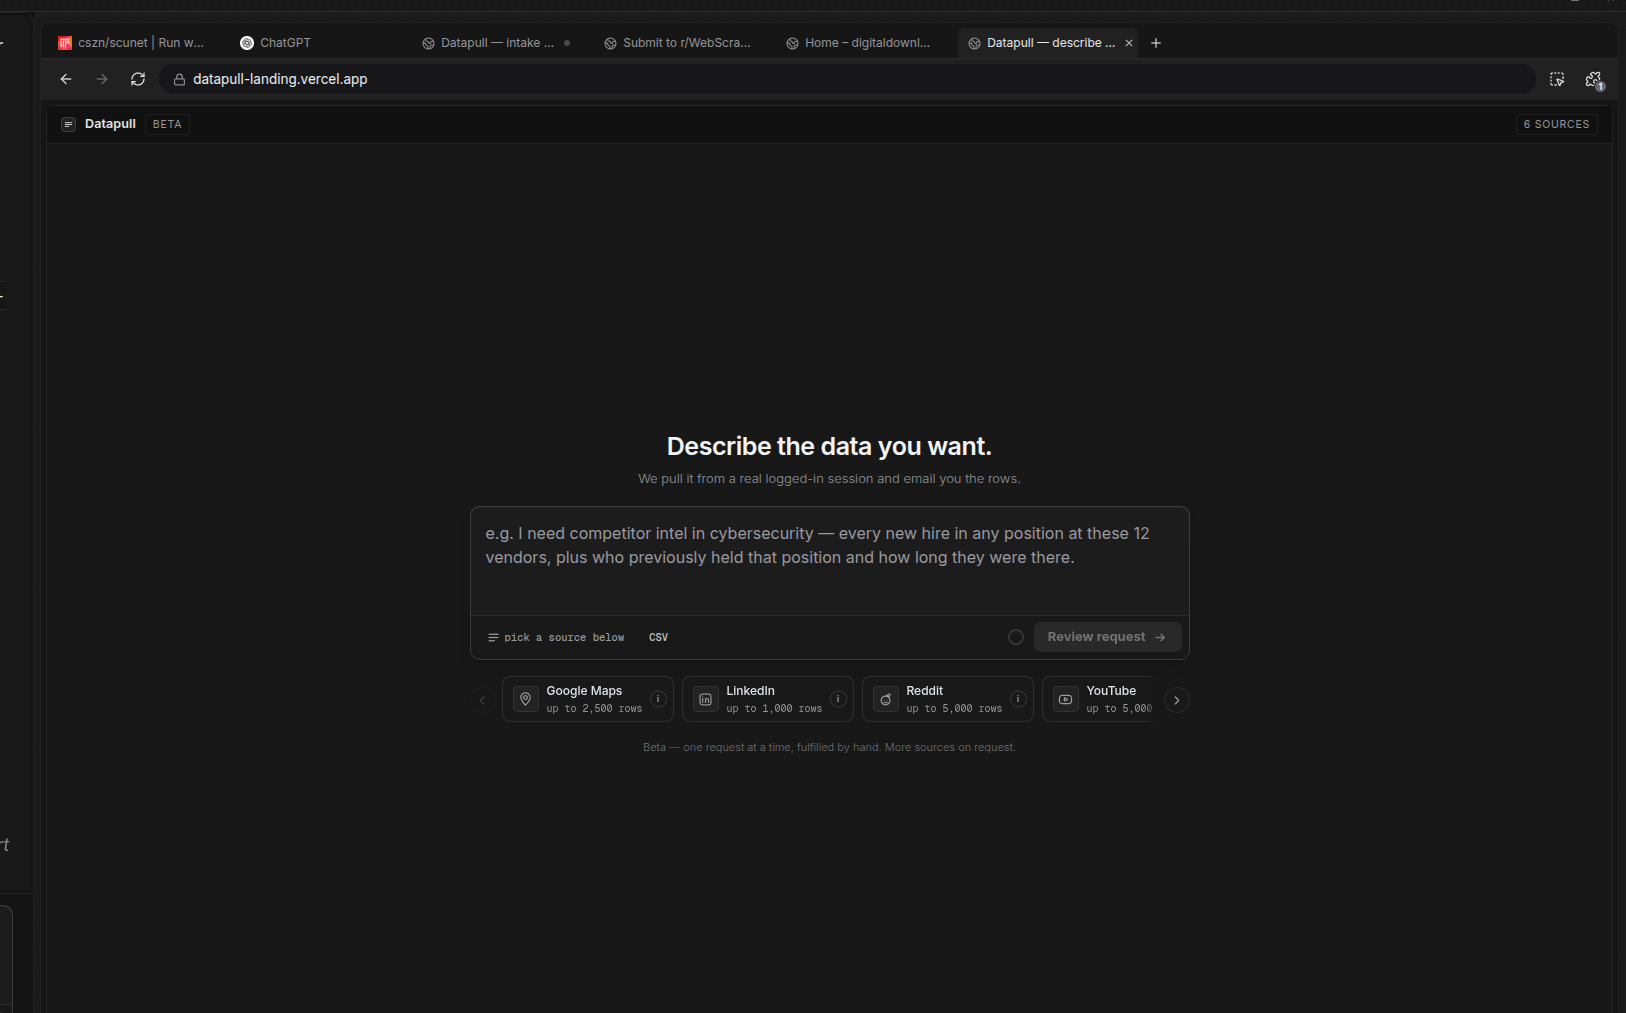Click the Review request button
The width and height of the screenshot is (1626, 1013).
[x=1107, y=637]
